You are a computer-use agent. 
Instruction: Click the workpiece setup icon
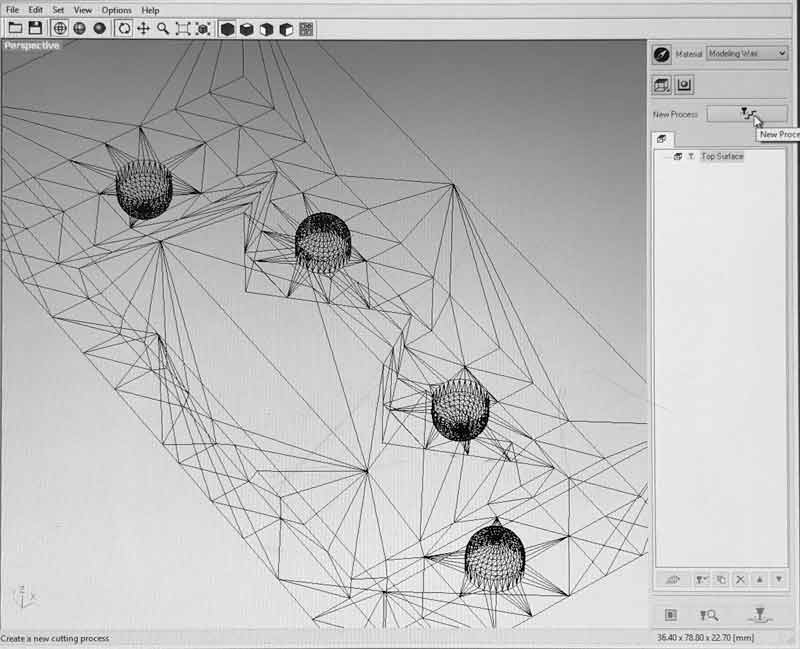click(x=684, y=85)
